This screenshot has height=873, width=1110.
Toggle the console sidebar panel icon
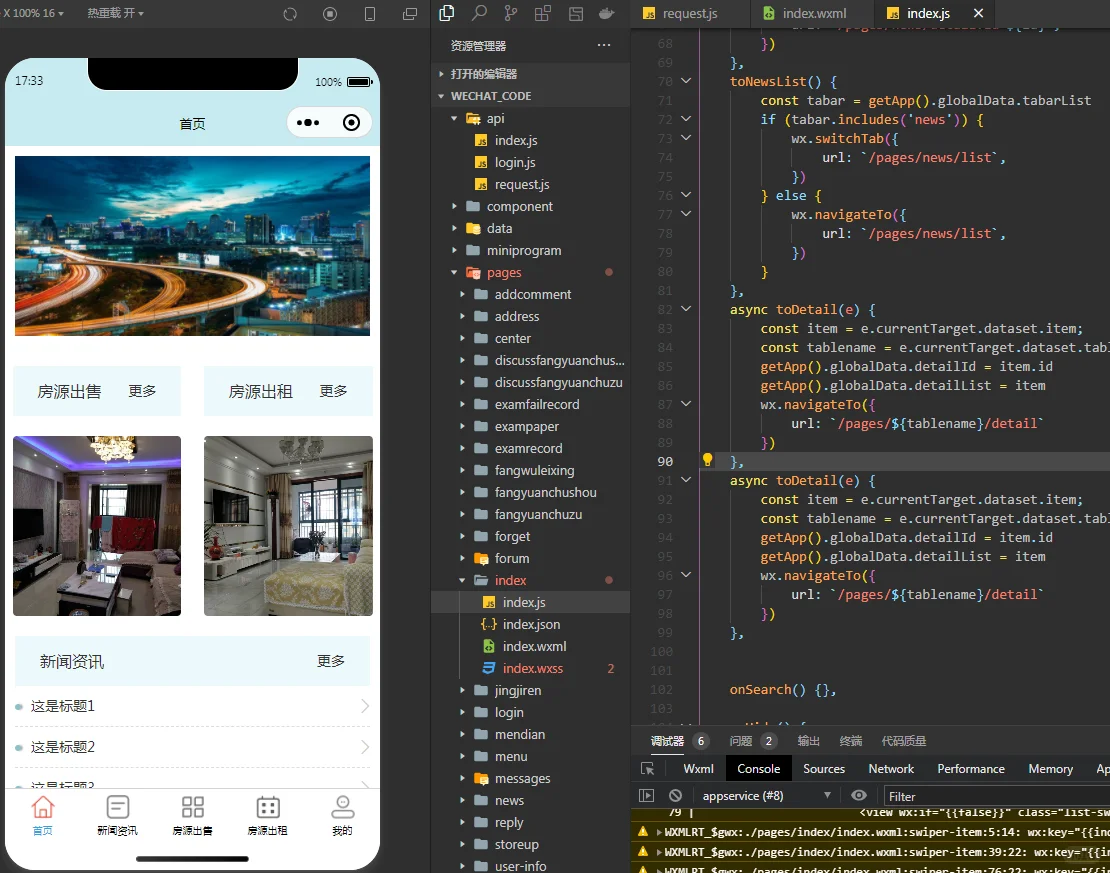pyautogui.click(x=646, y=796)
